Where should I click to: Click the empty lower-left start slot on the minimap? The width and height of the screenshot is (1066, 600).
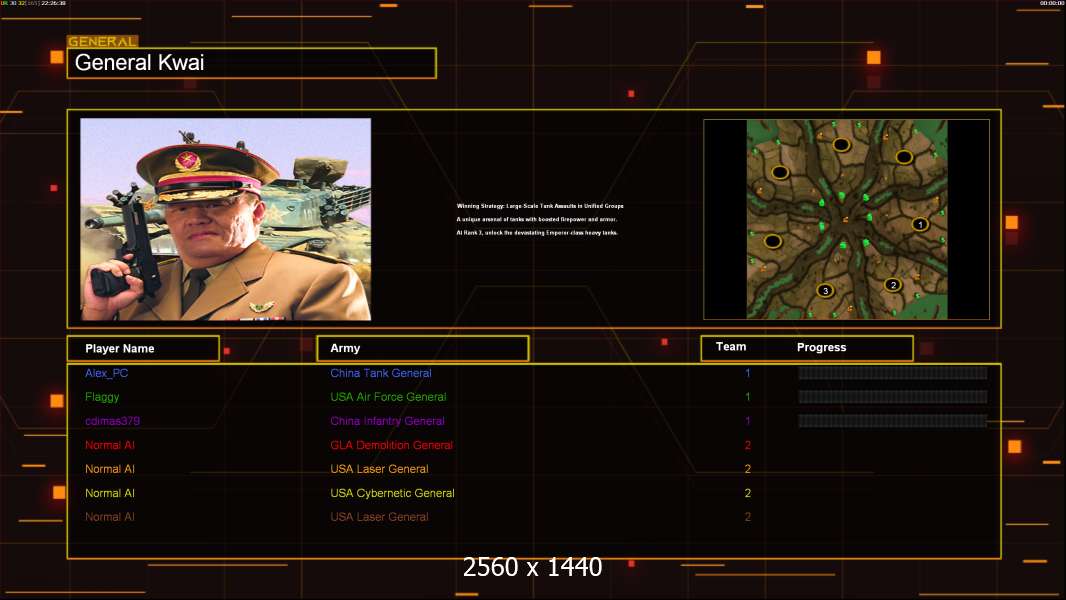coord(772,241)
